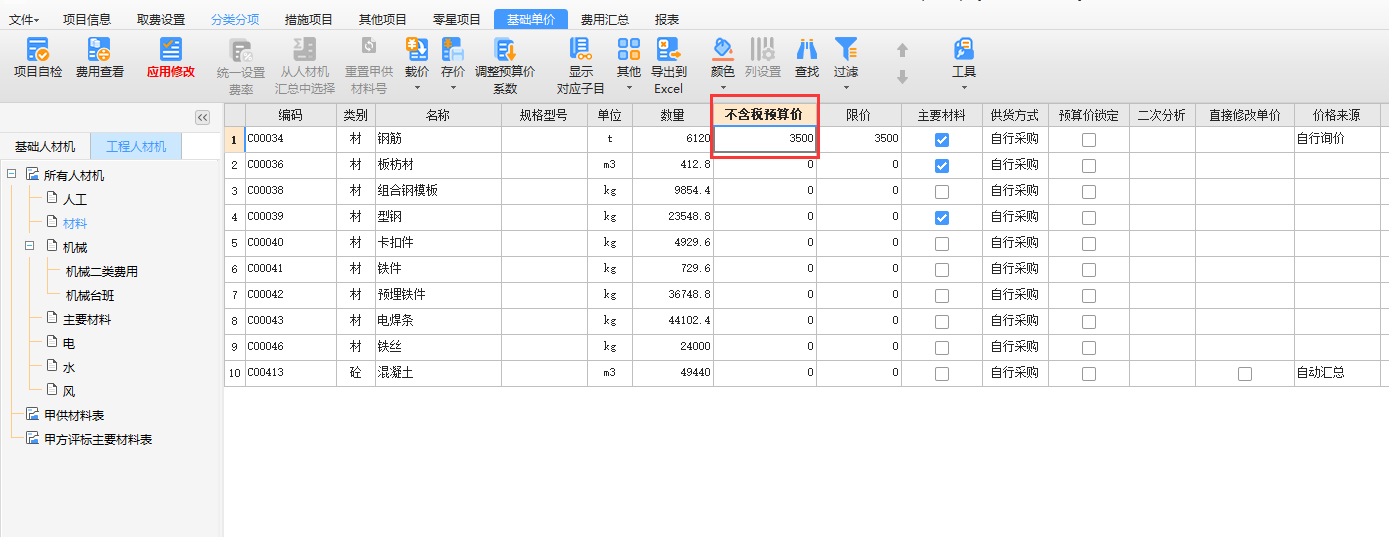Select 甲供材料表 in the tree
Image resolution: width=1389 pixels, height=537 pixels.
tap(74, 415)
